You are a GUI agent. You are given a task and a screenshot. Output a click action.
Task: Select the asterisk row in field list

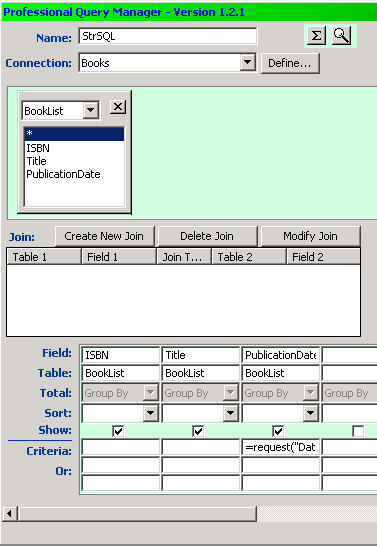74,134
